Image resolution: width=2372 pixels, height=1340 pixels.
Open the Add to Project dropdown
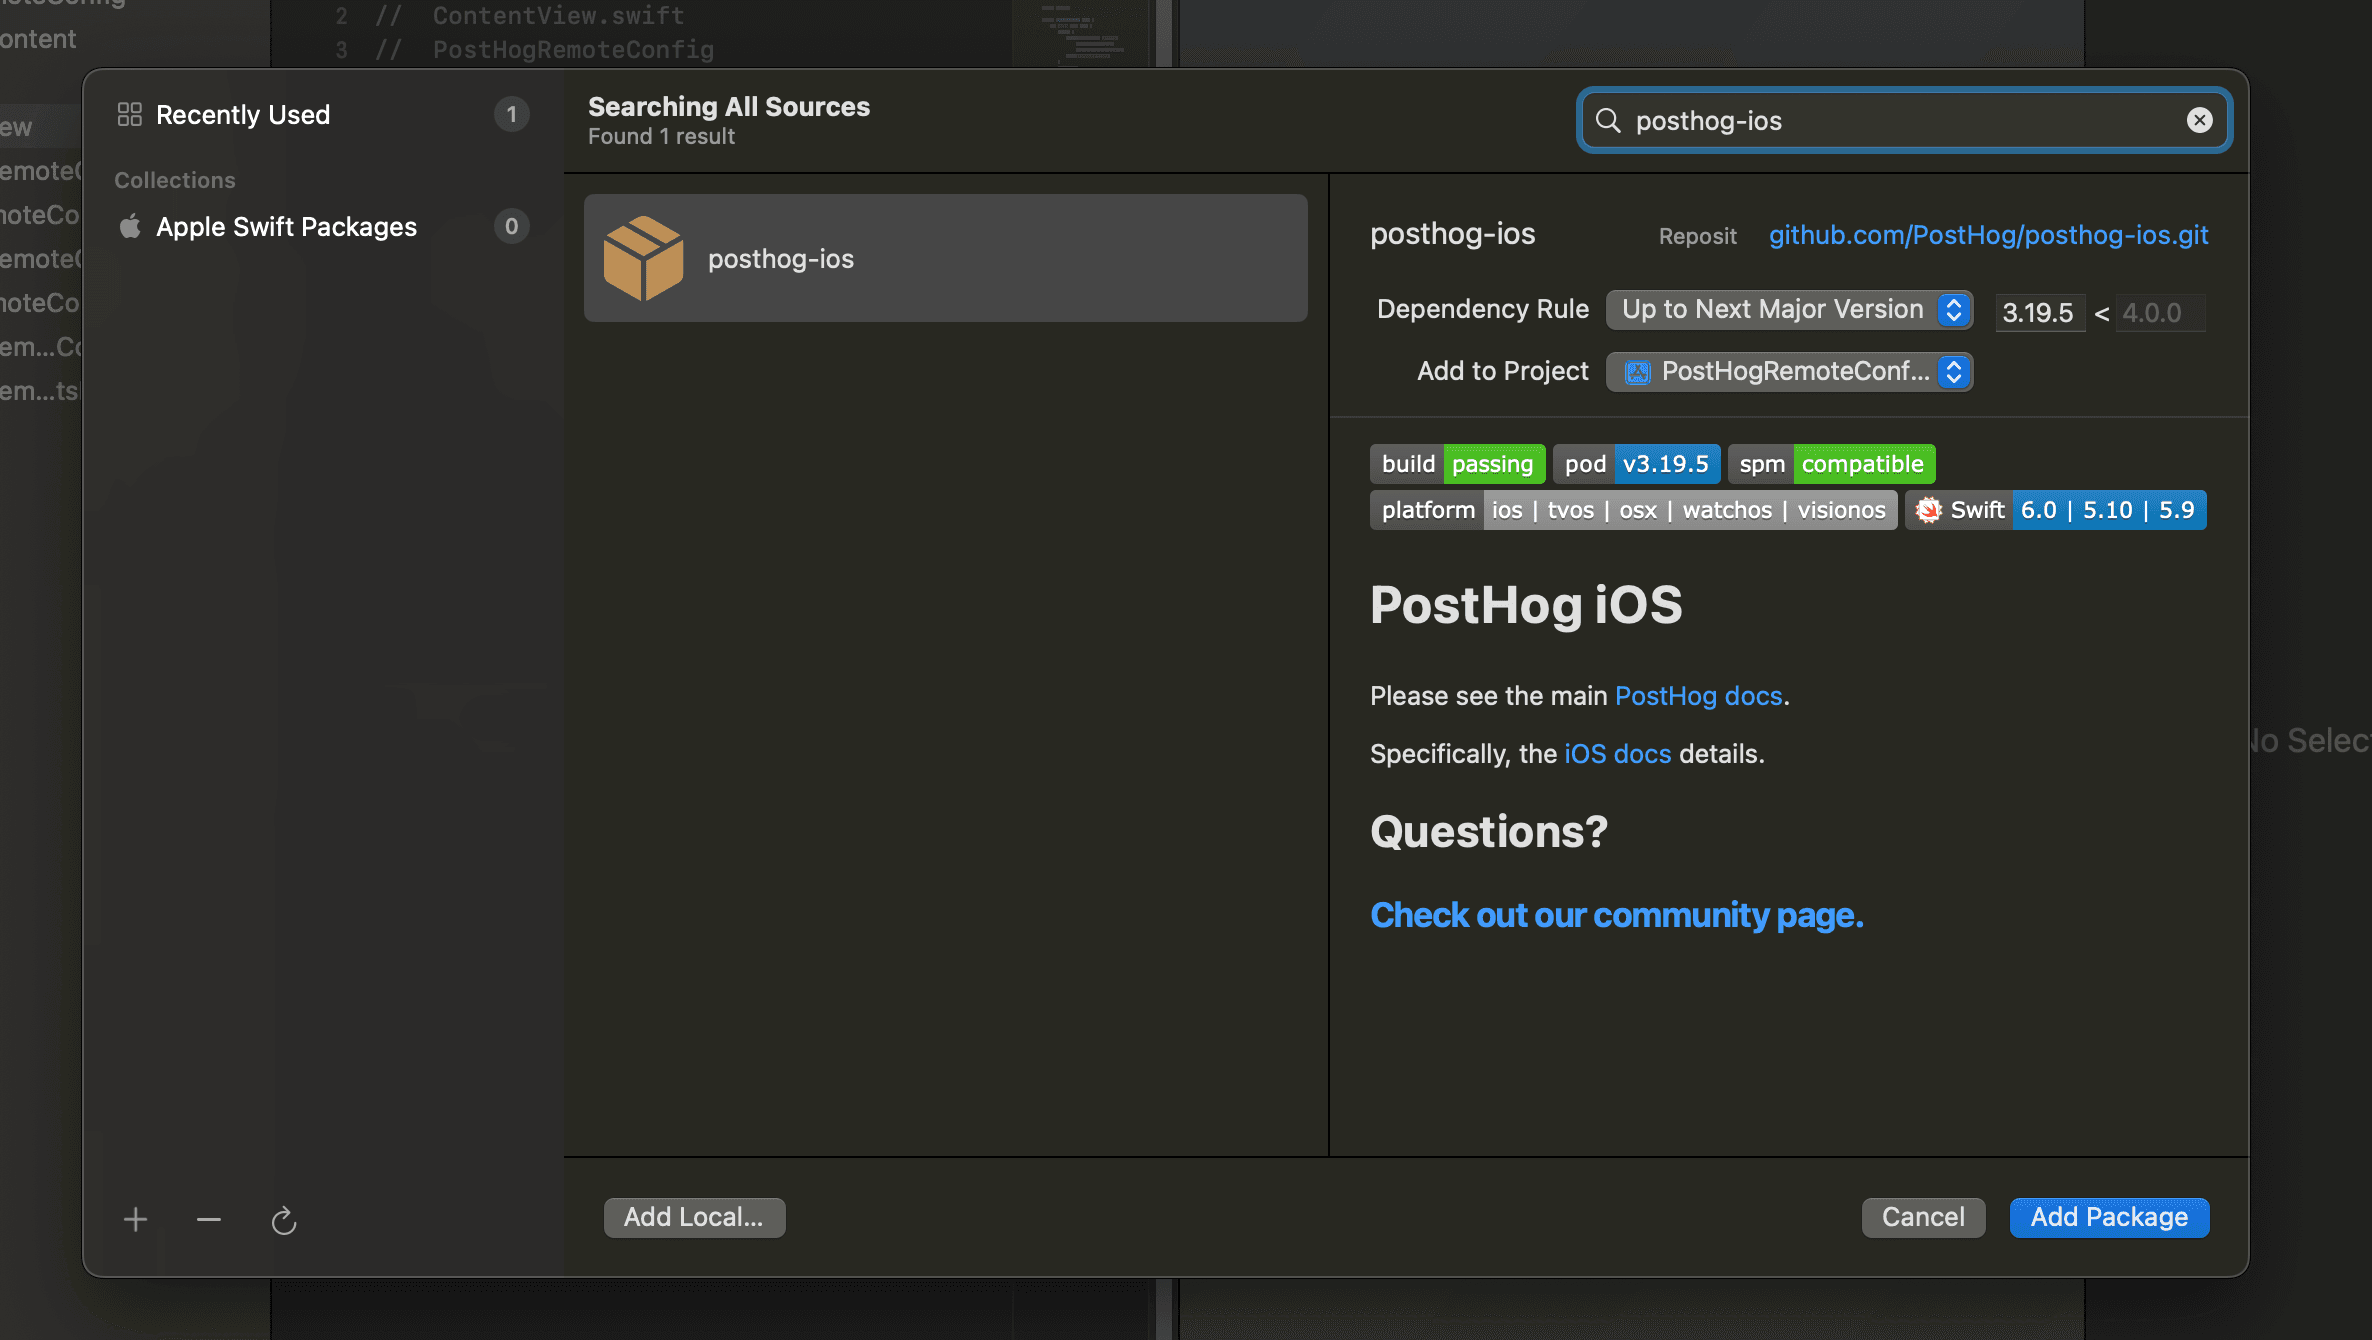tap(1789, 371)
